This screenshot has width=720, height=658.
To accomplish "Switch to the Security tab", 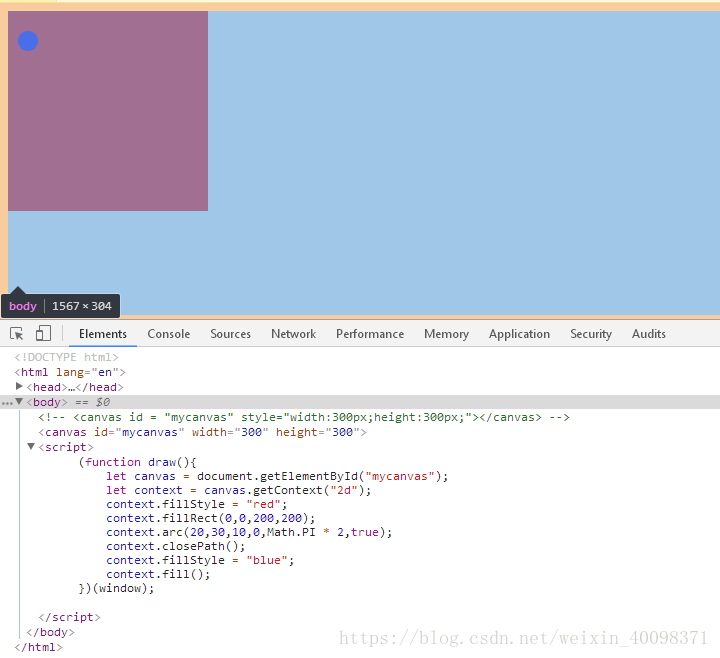I will pos(591,334).
